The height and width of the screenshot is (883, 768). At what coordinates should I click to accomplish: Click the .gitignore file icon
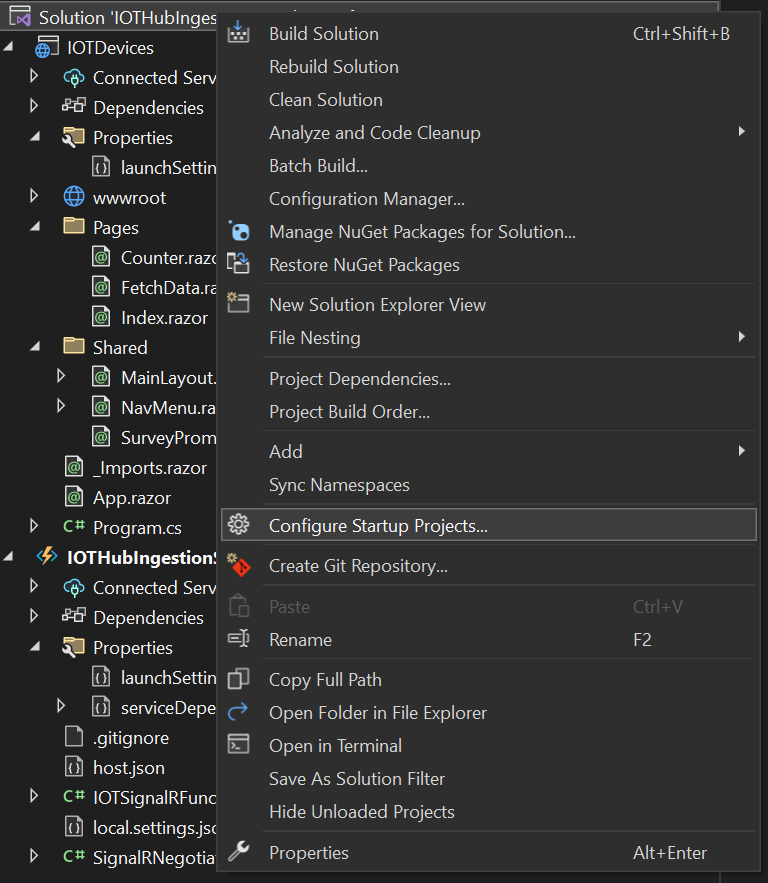coord(74,737)
